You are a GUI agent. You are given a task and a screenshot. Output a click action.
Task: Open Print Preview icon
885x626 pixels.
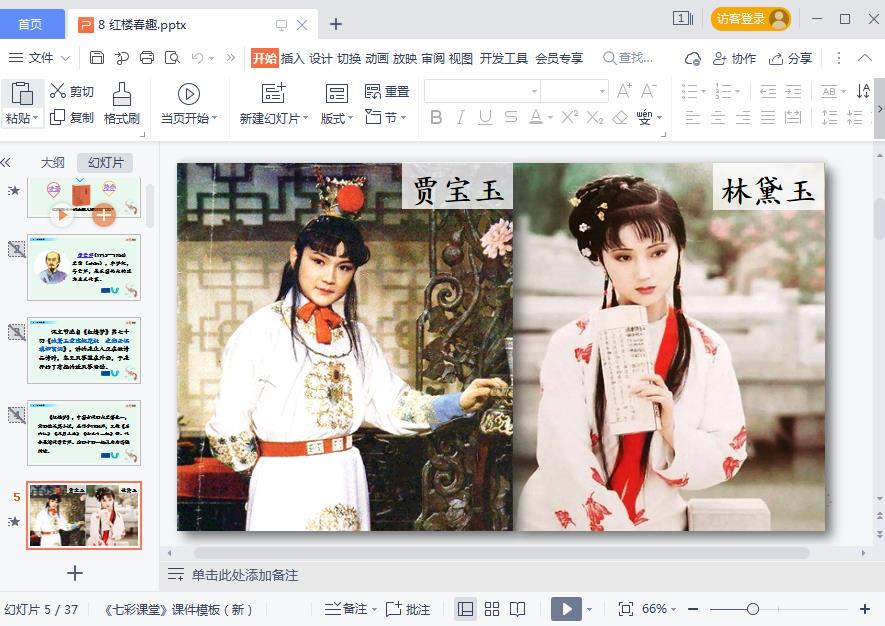[172, 58]
